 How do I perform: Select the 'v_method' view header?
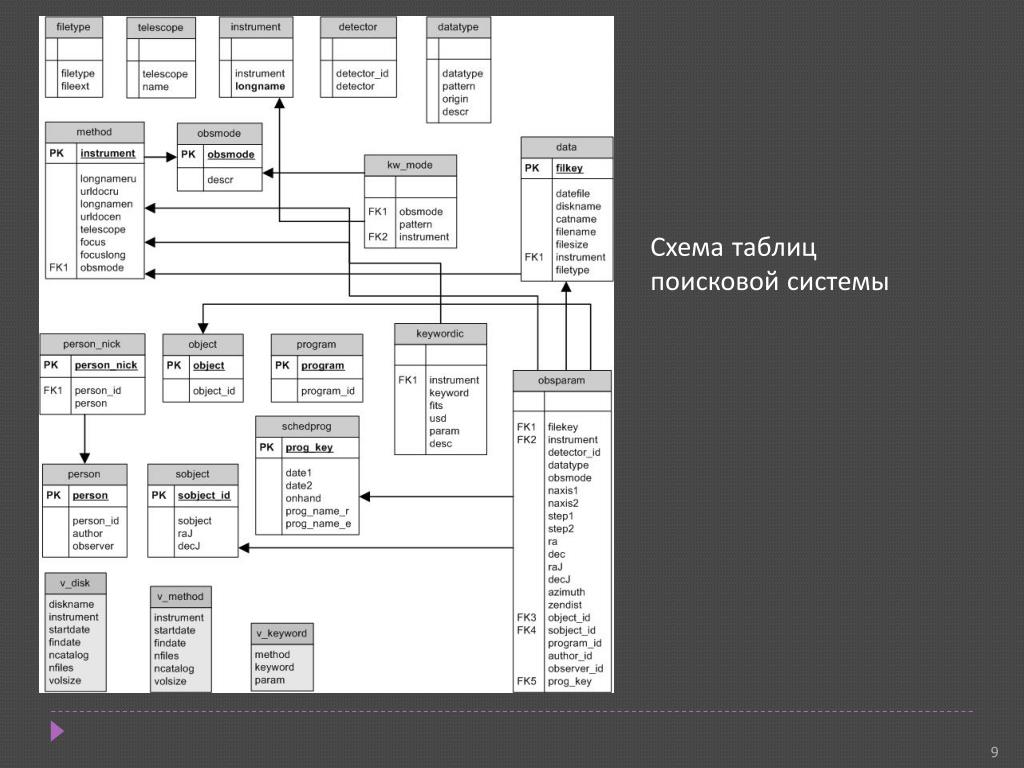(x=180, y=596)
